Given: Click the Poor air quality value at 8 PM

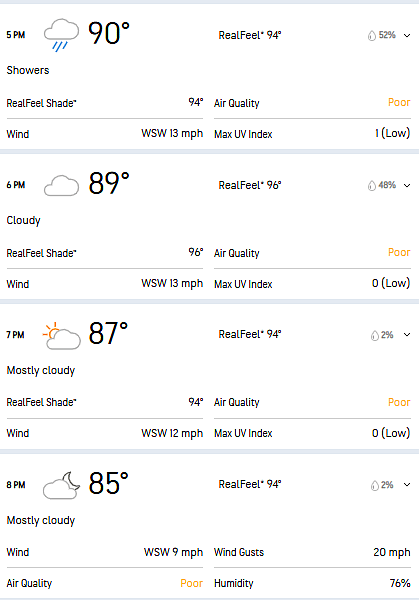Looking at the screenshot, I should (191, 583).
